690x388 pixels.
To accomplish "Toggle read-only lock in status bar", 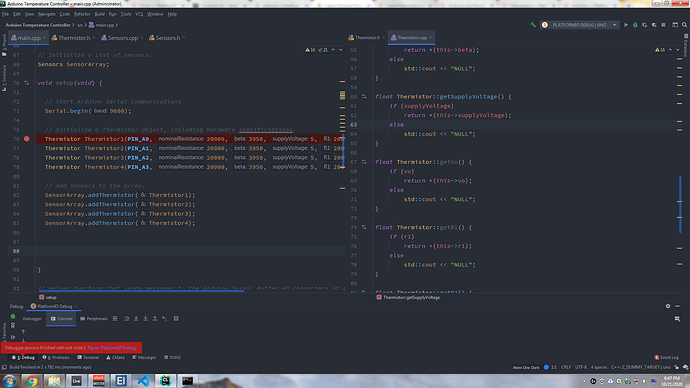I will point(677,367).
